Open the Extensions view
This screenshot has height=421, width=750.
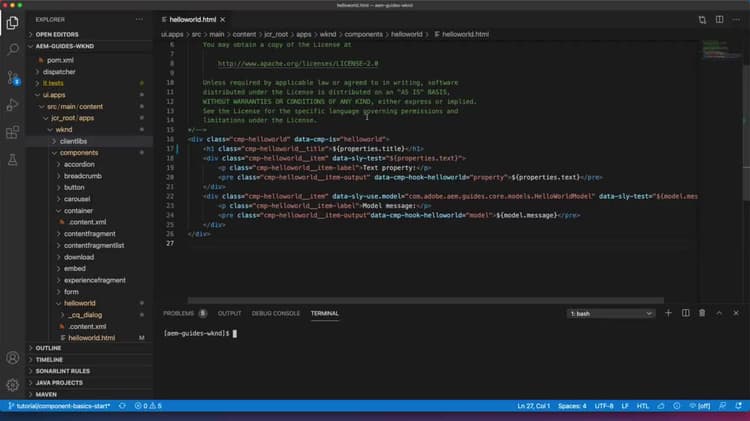[x=13, y=132]
